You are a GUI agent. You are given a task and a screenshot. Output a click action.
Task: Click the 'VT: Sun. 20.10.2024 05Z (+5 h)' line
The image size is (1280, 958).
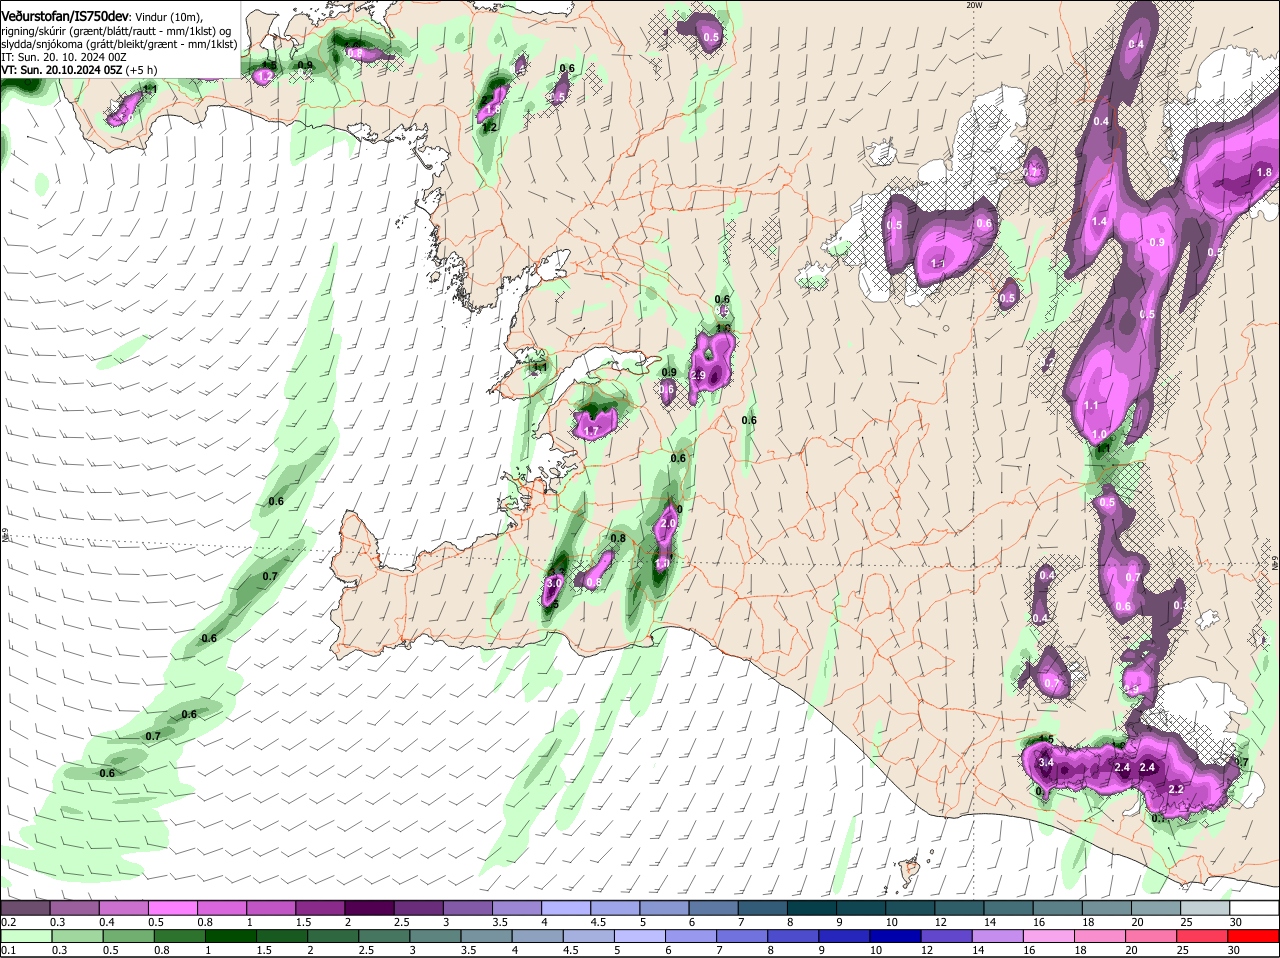(79, 70)
